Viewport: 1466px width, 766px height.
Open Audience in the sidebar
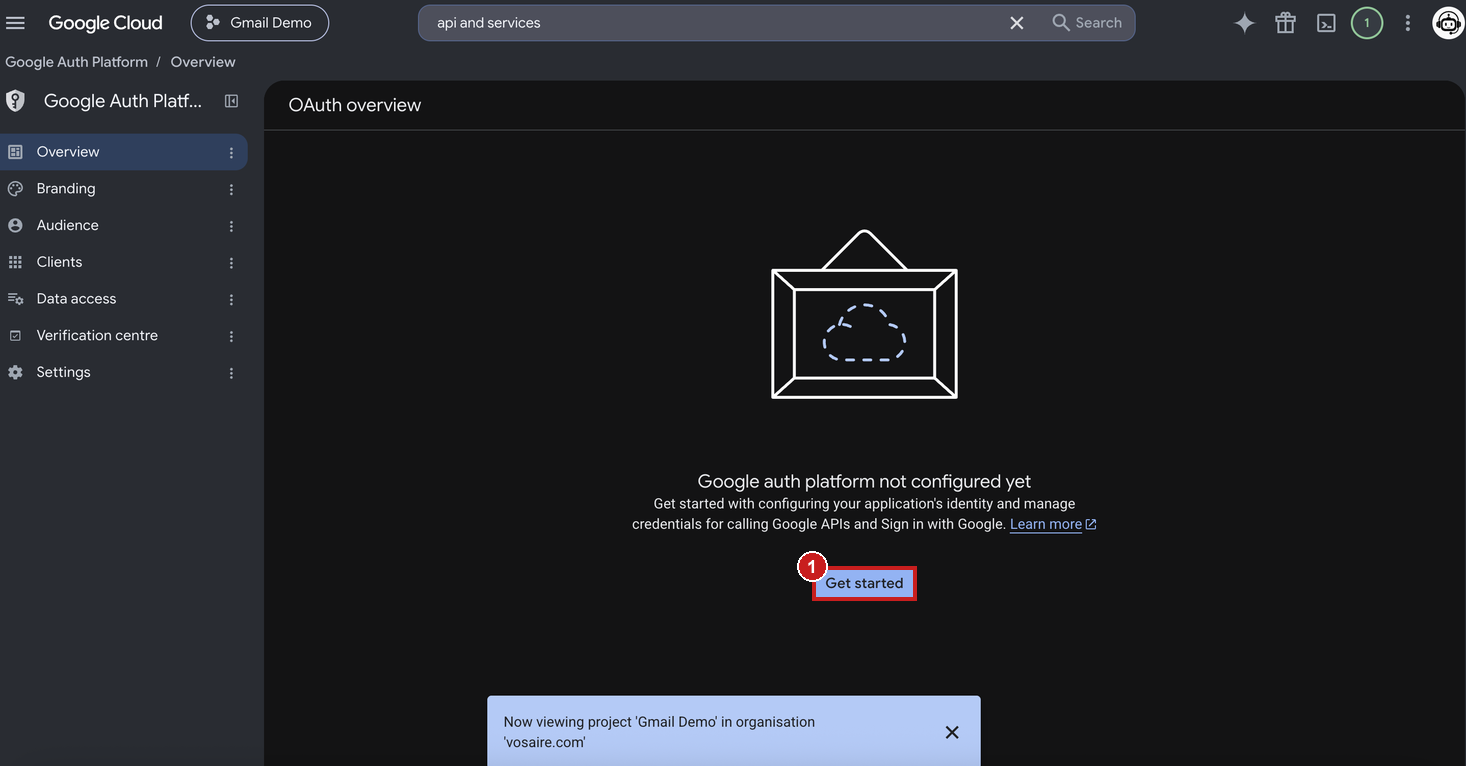pyautogui.click(x=124, y=226)
